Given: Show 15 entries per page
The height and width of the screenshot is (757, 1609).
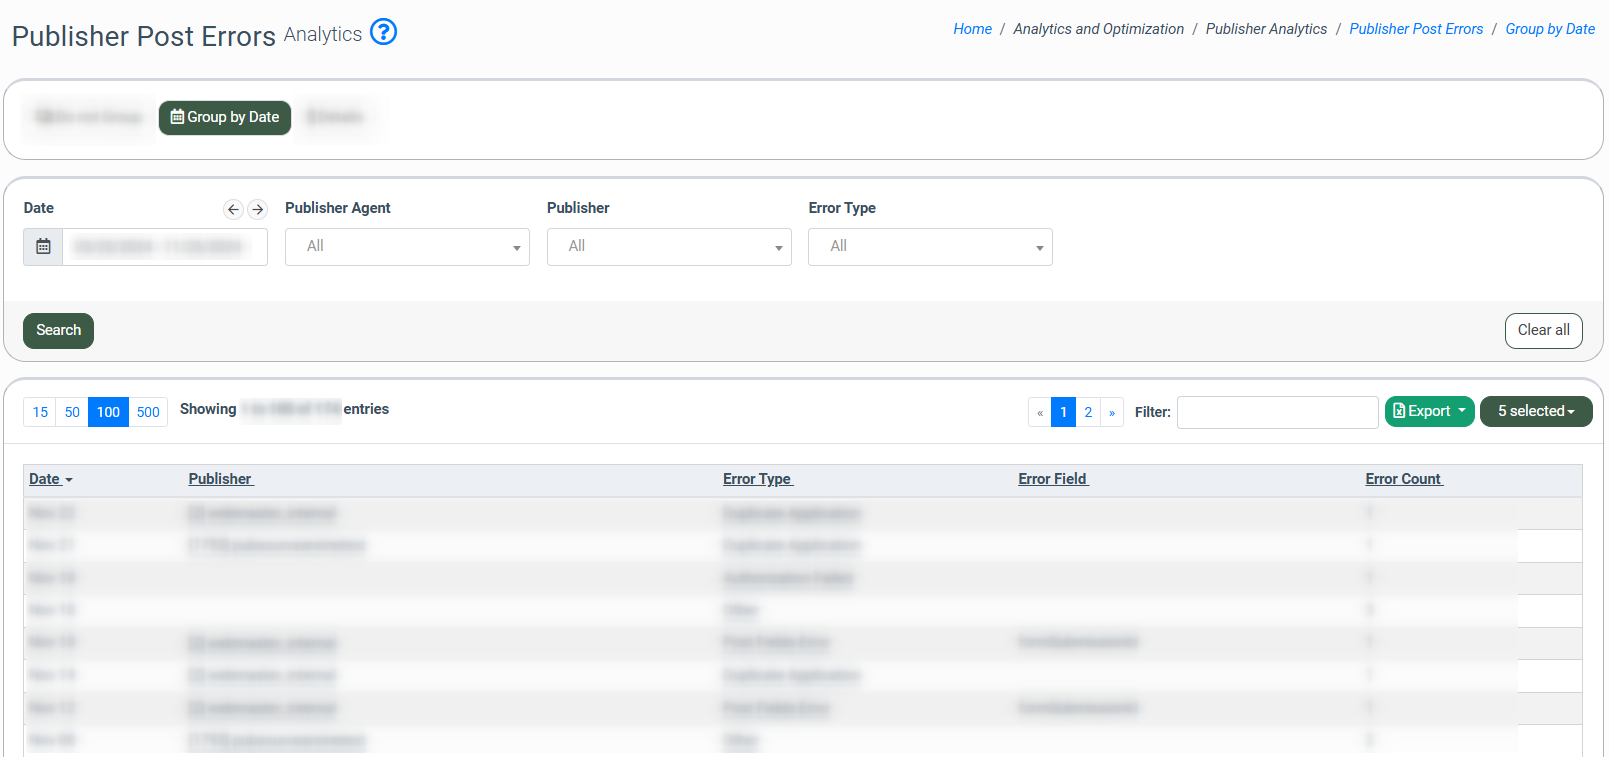Looking at the screenshot, I should tap(40, 412).
